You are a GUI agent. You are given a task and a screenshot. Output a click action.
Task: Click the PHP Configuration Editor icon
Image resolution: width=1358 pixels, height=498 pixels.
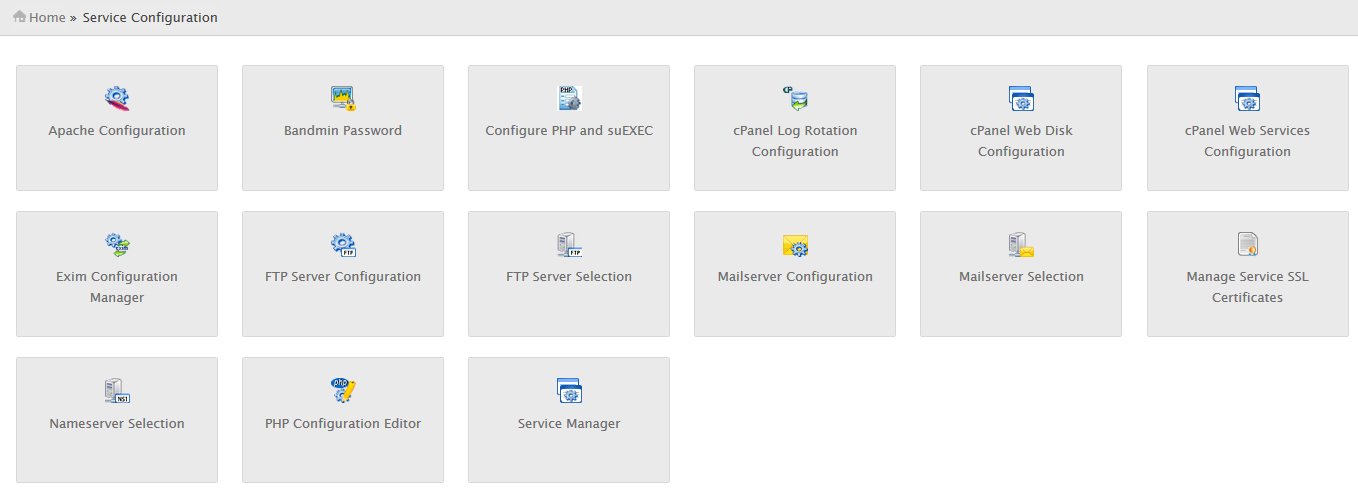click(343, 390)
